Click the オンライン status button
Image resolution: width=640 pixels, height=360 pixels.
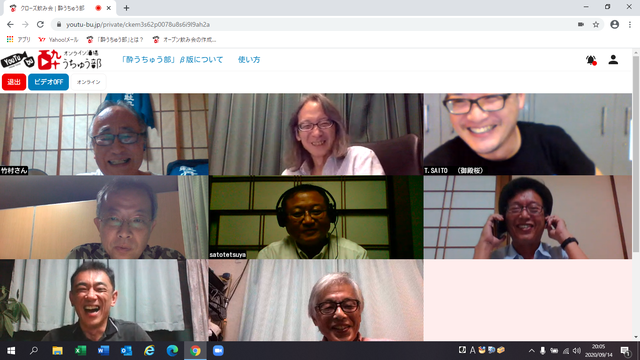point(89,82)
